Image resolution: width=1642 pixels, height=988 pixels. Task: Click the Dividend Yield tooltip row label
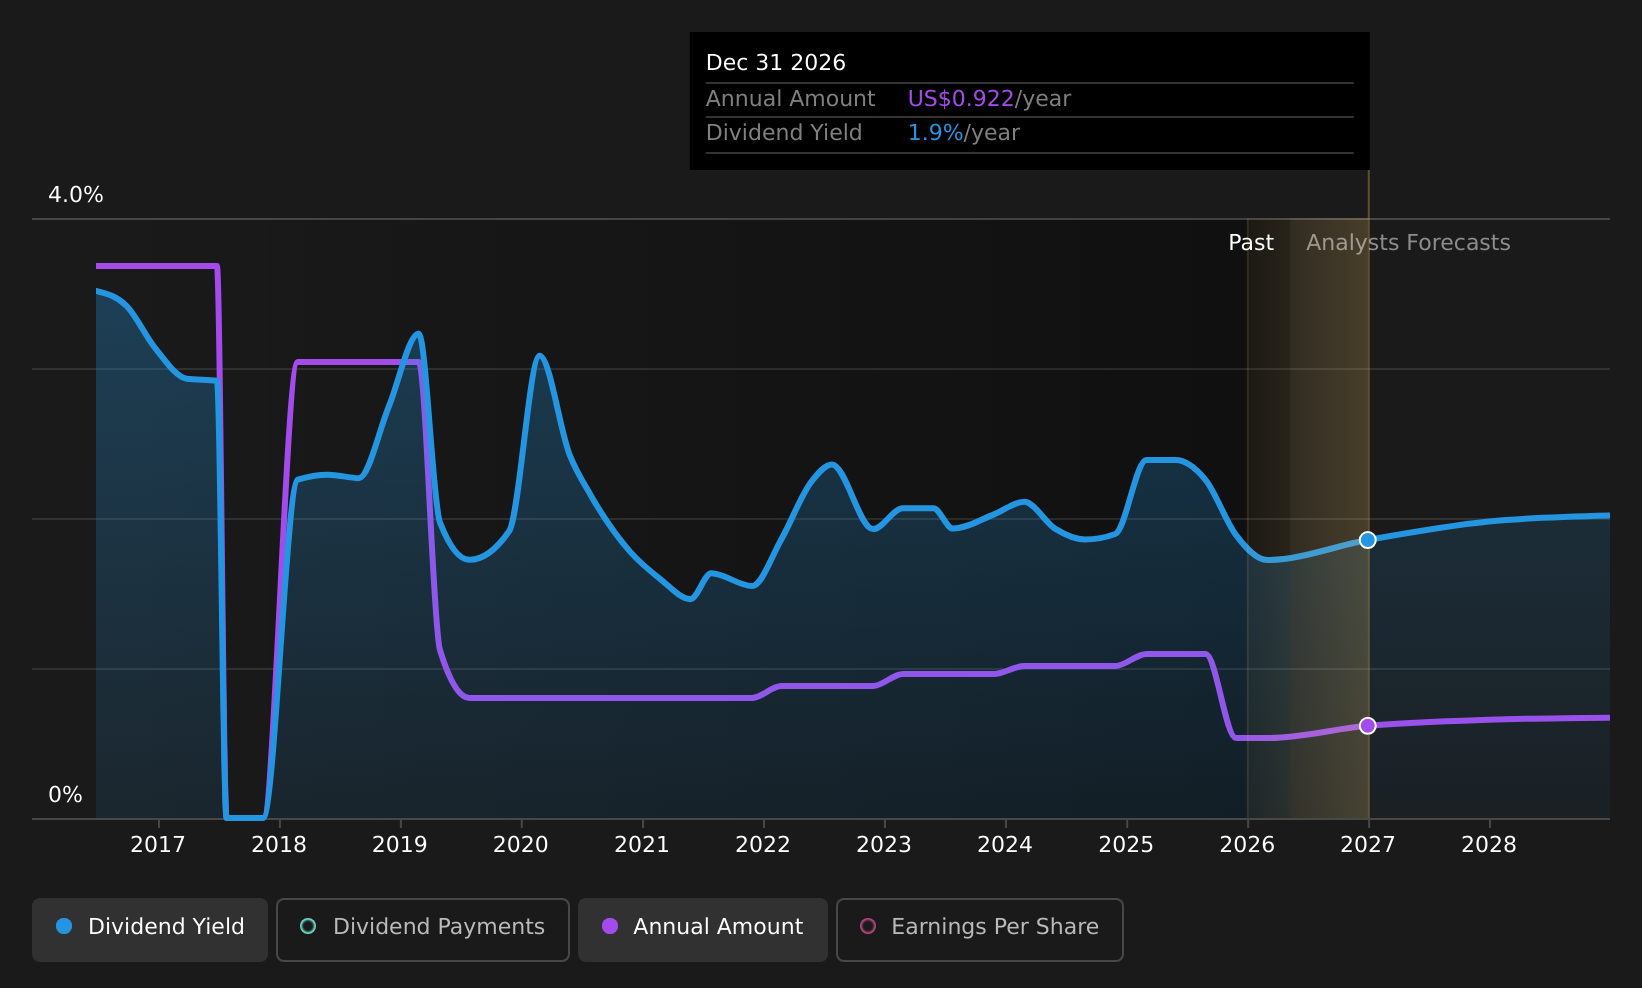pos(784,133)
